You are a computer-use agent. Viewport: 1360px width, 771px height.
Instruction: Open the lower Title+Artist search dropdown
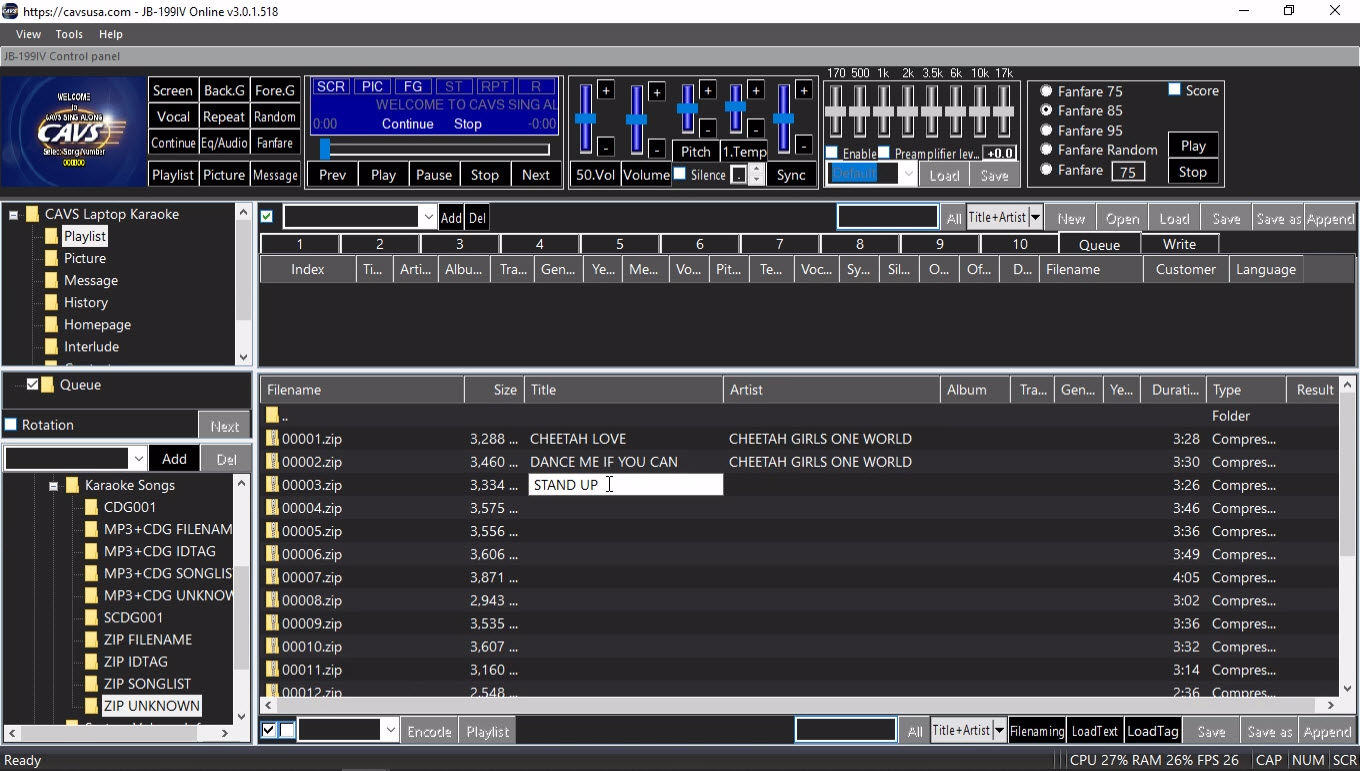(x=998, y=731)
